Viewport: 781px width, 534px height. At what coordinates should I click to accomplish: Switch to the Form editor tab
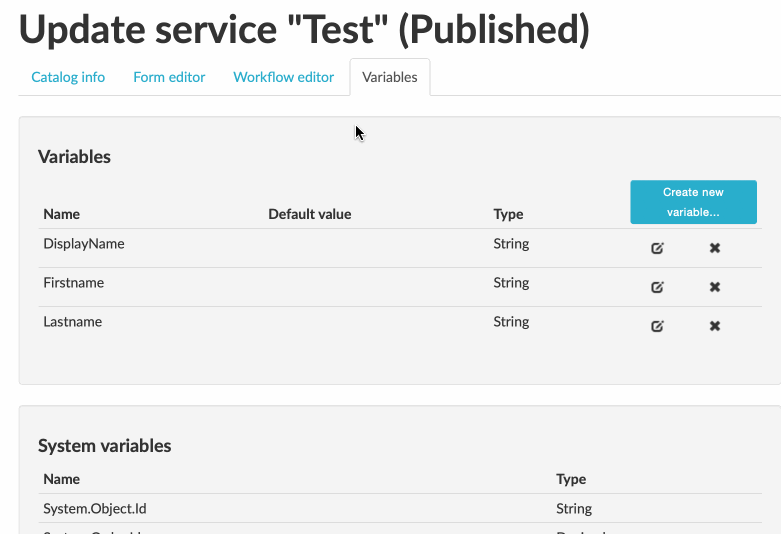tap(169, 77)
